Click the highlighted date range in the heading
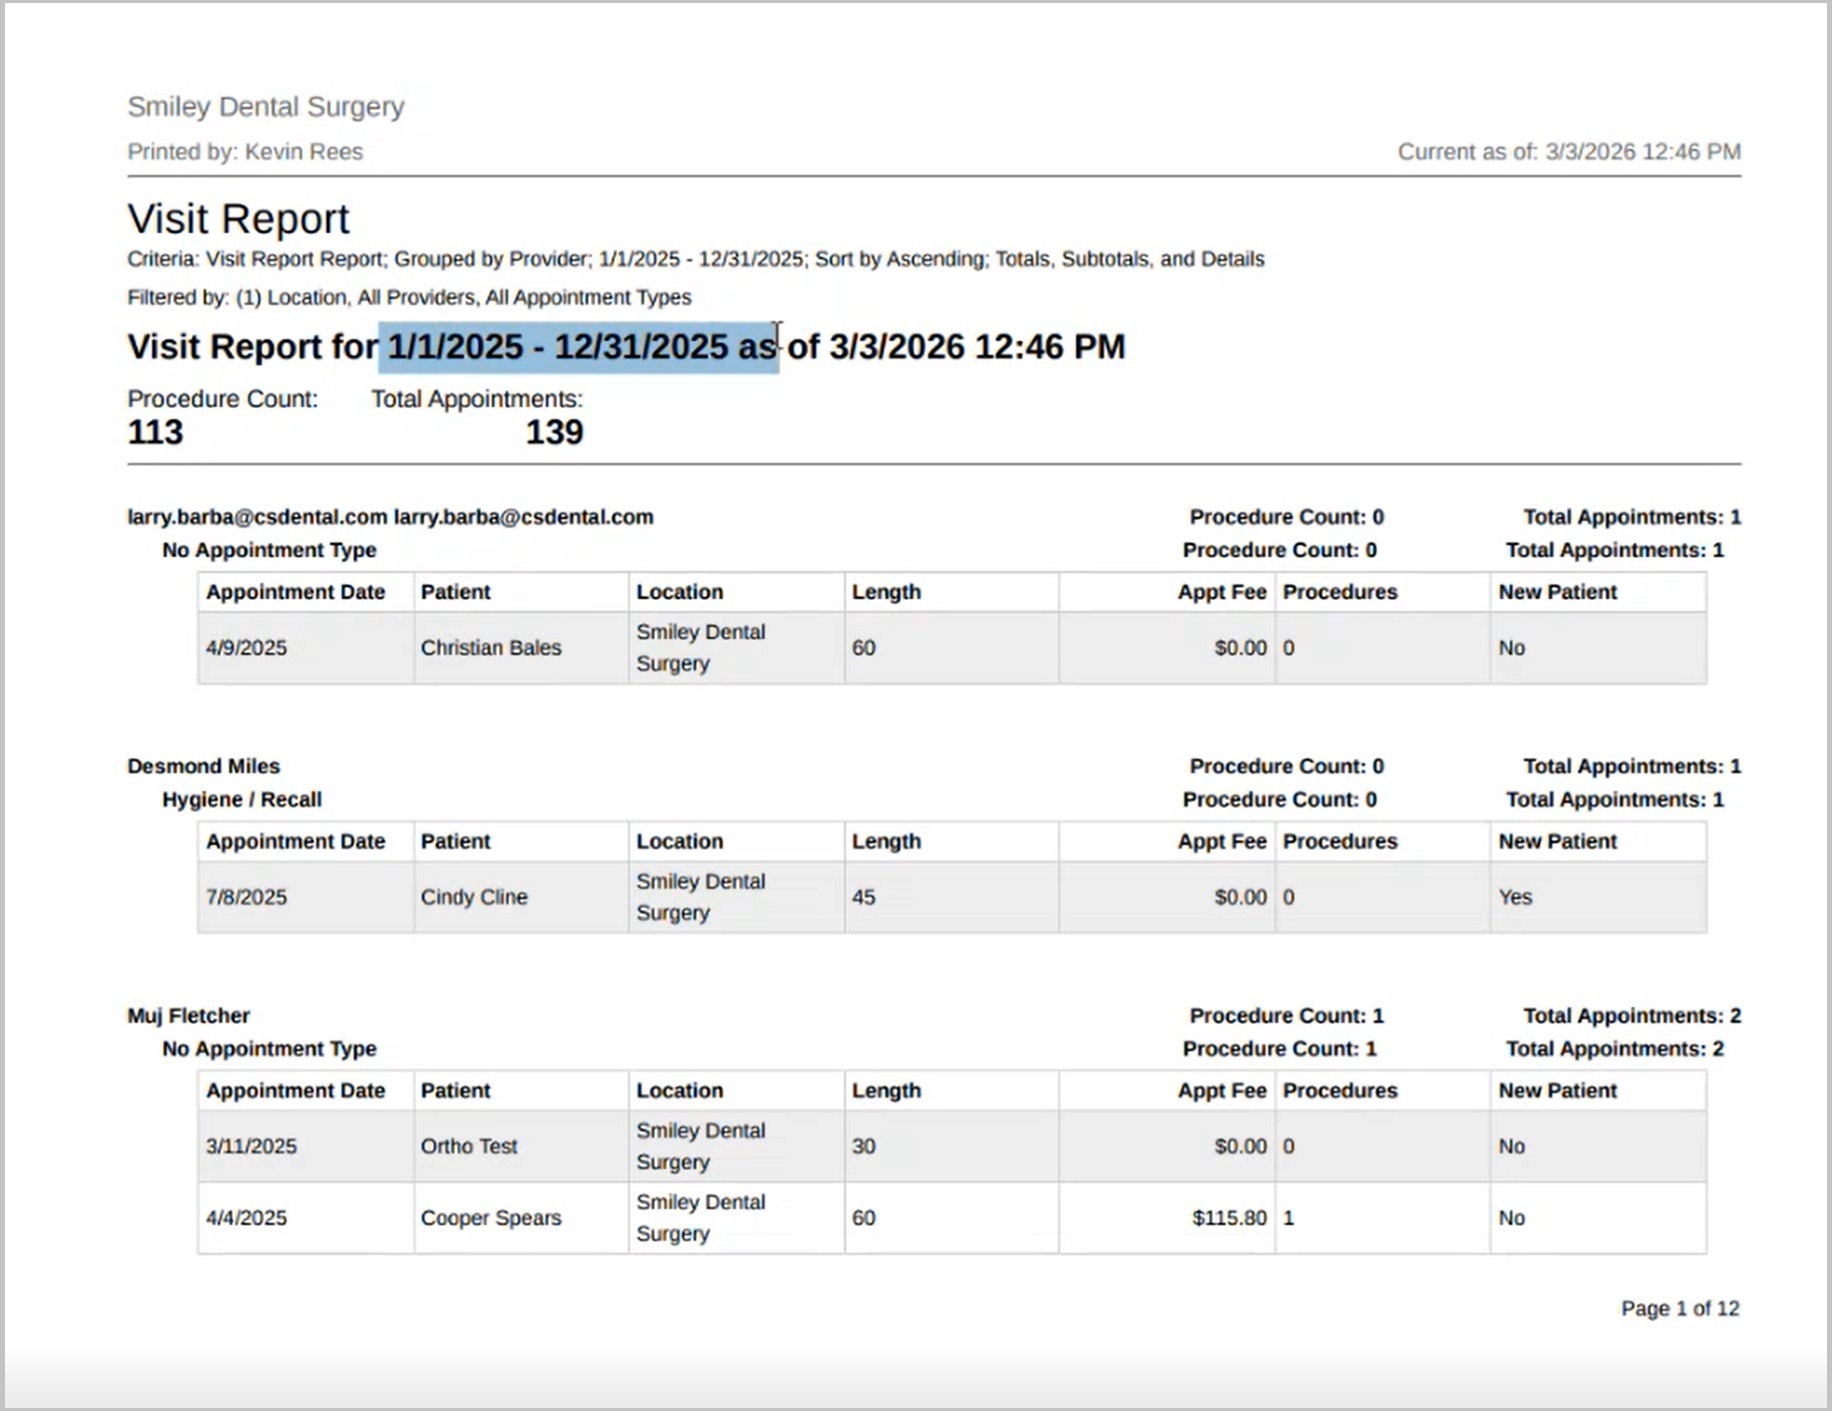 (578, 347)
